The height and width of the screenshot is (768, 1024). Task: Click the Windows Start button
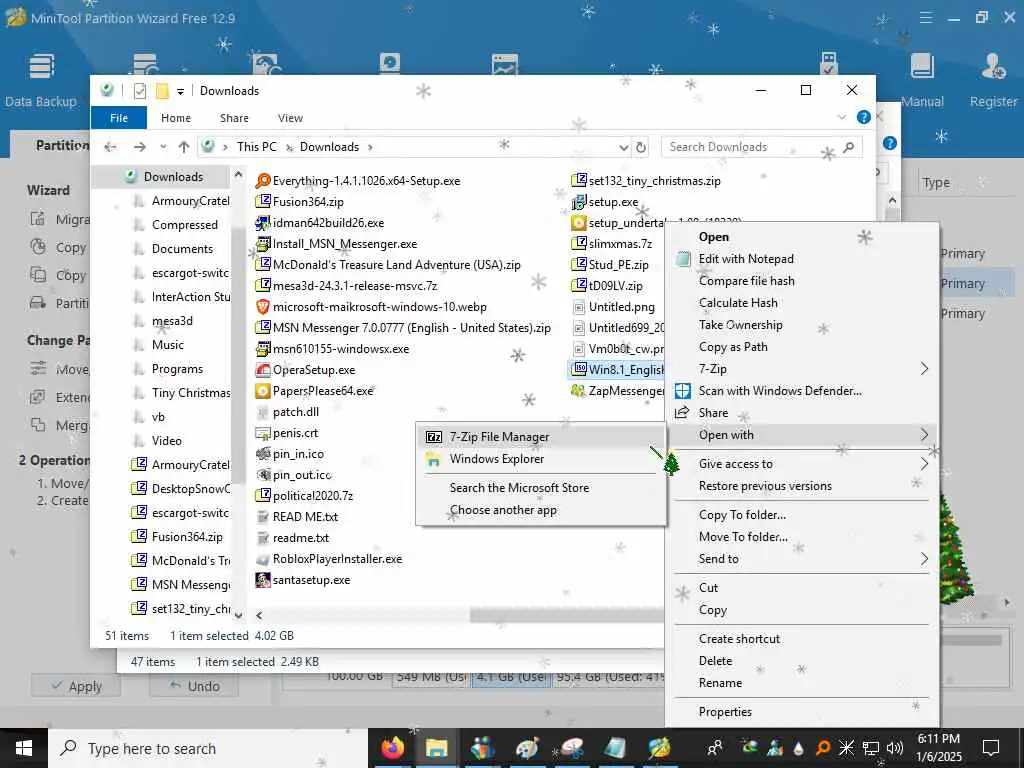click(24, 748)
